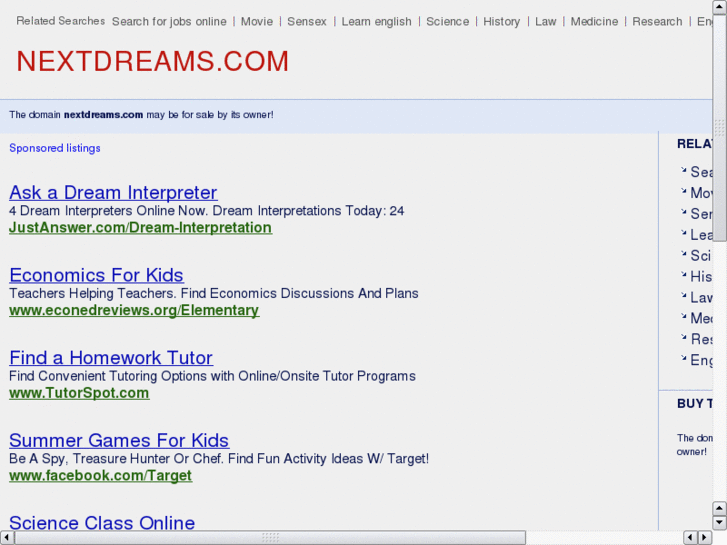Viewport: 727px width, 545px height.
Task: Open the Medicine related search link
Action: [x=594, y=22]
